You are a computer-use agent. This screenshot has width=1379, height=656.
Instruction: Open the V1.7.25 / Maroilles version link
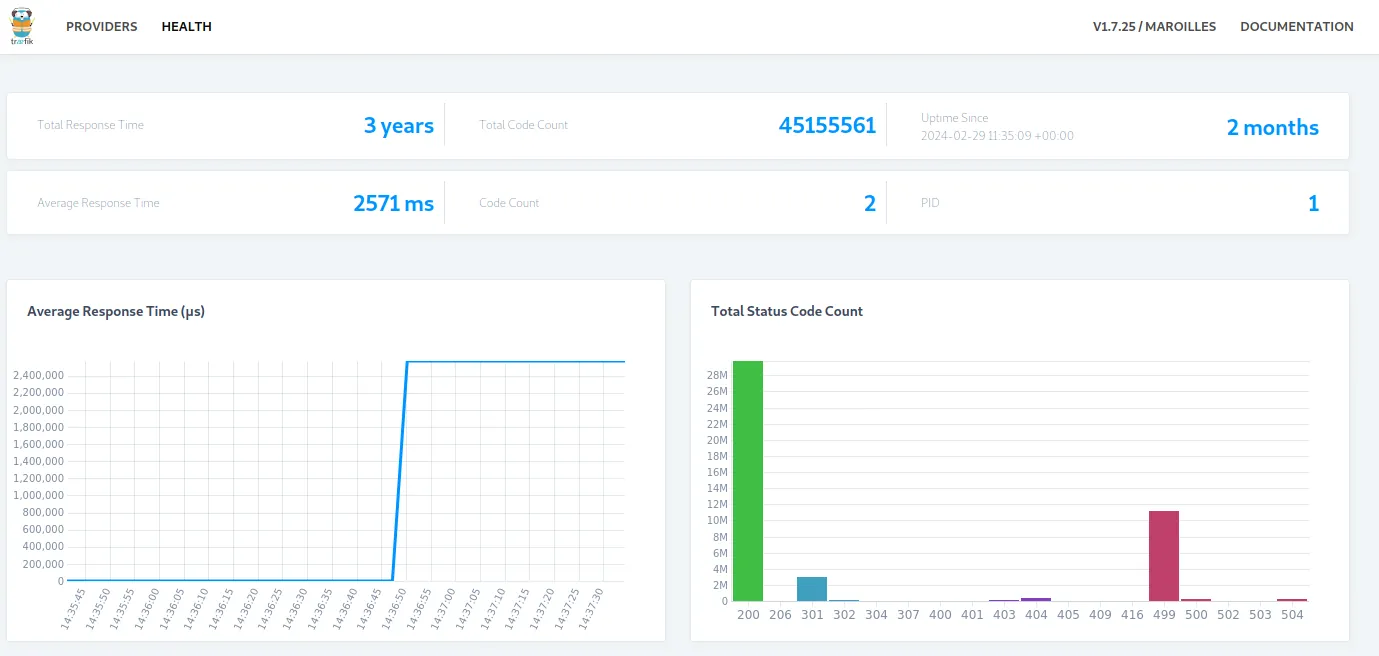coord(1154,27)
